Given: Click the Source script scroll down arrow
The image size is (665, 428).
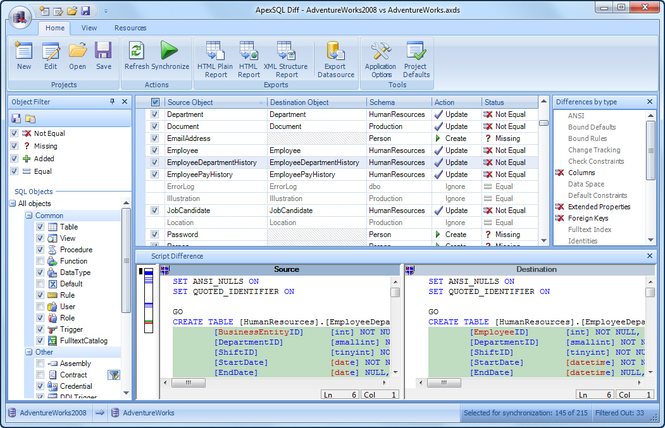Looking at the screenshot, I should tap(395, 372).
